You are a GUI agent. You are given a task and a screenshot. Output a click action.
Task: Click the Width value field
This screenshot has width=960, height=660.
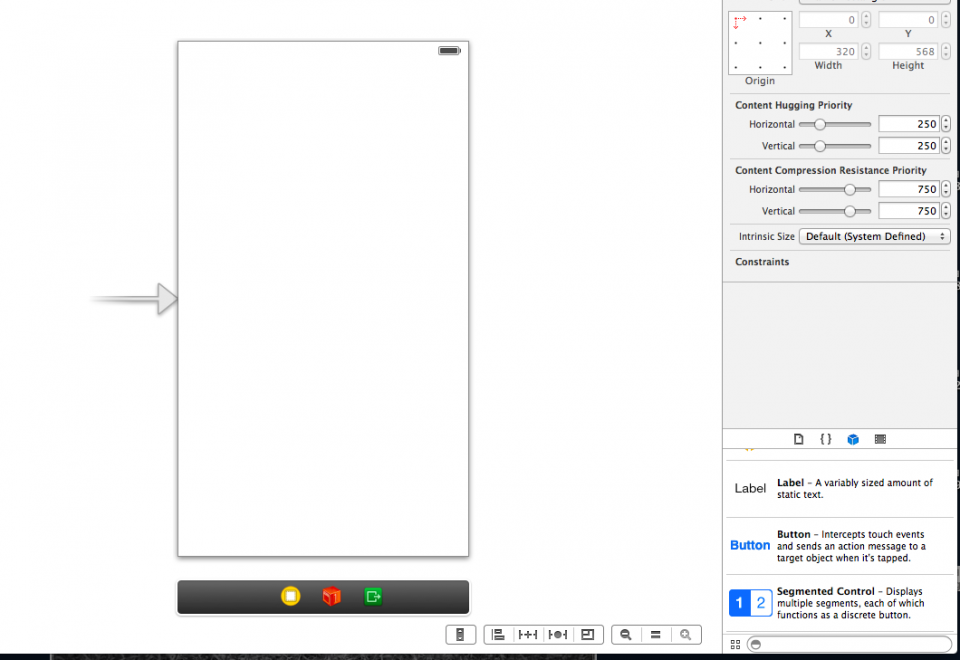click(x=828, y=51)
